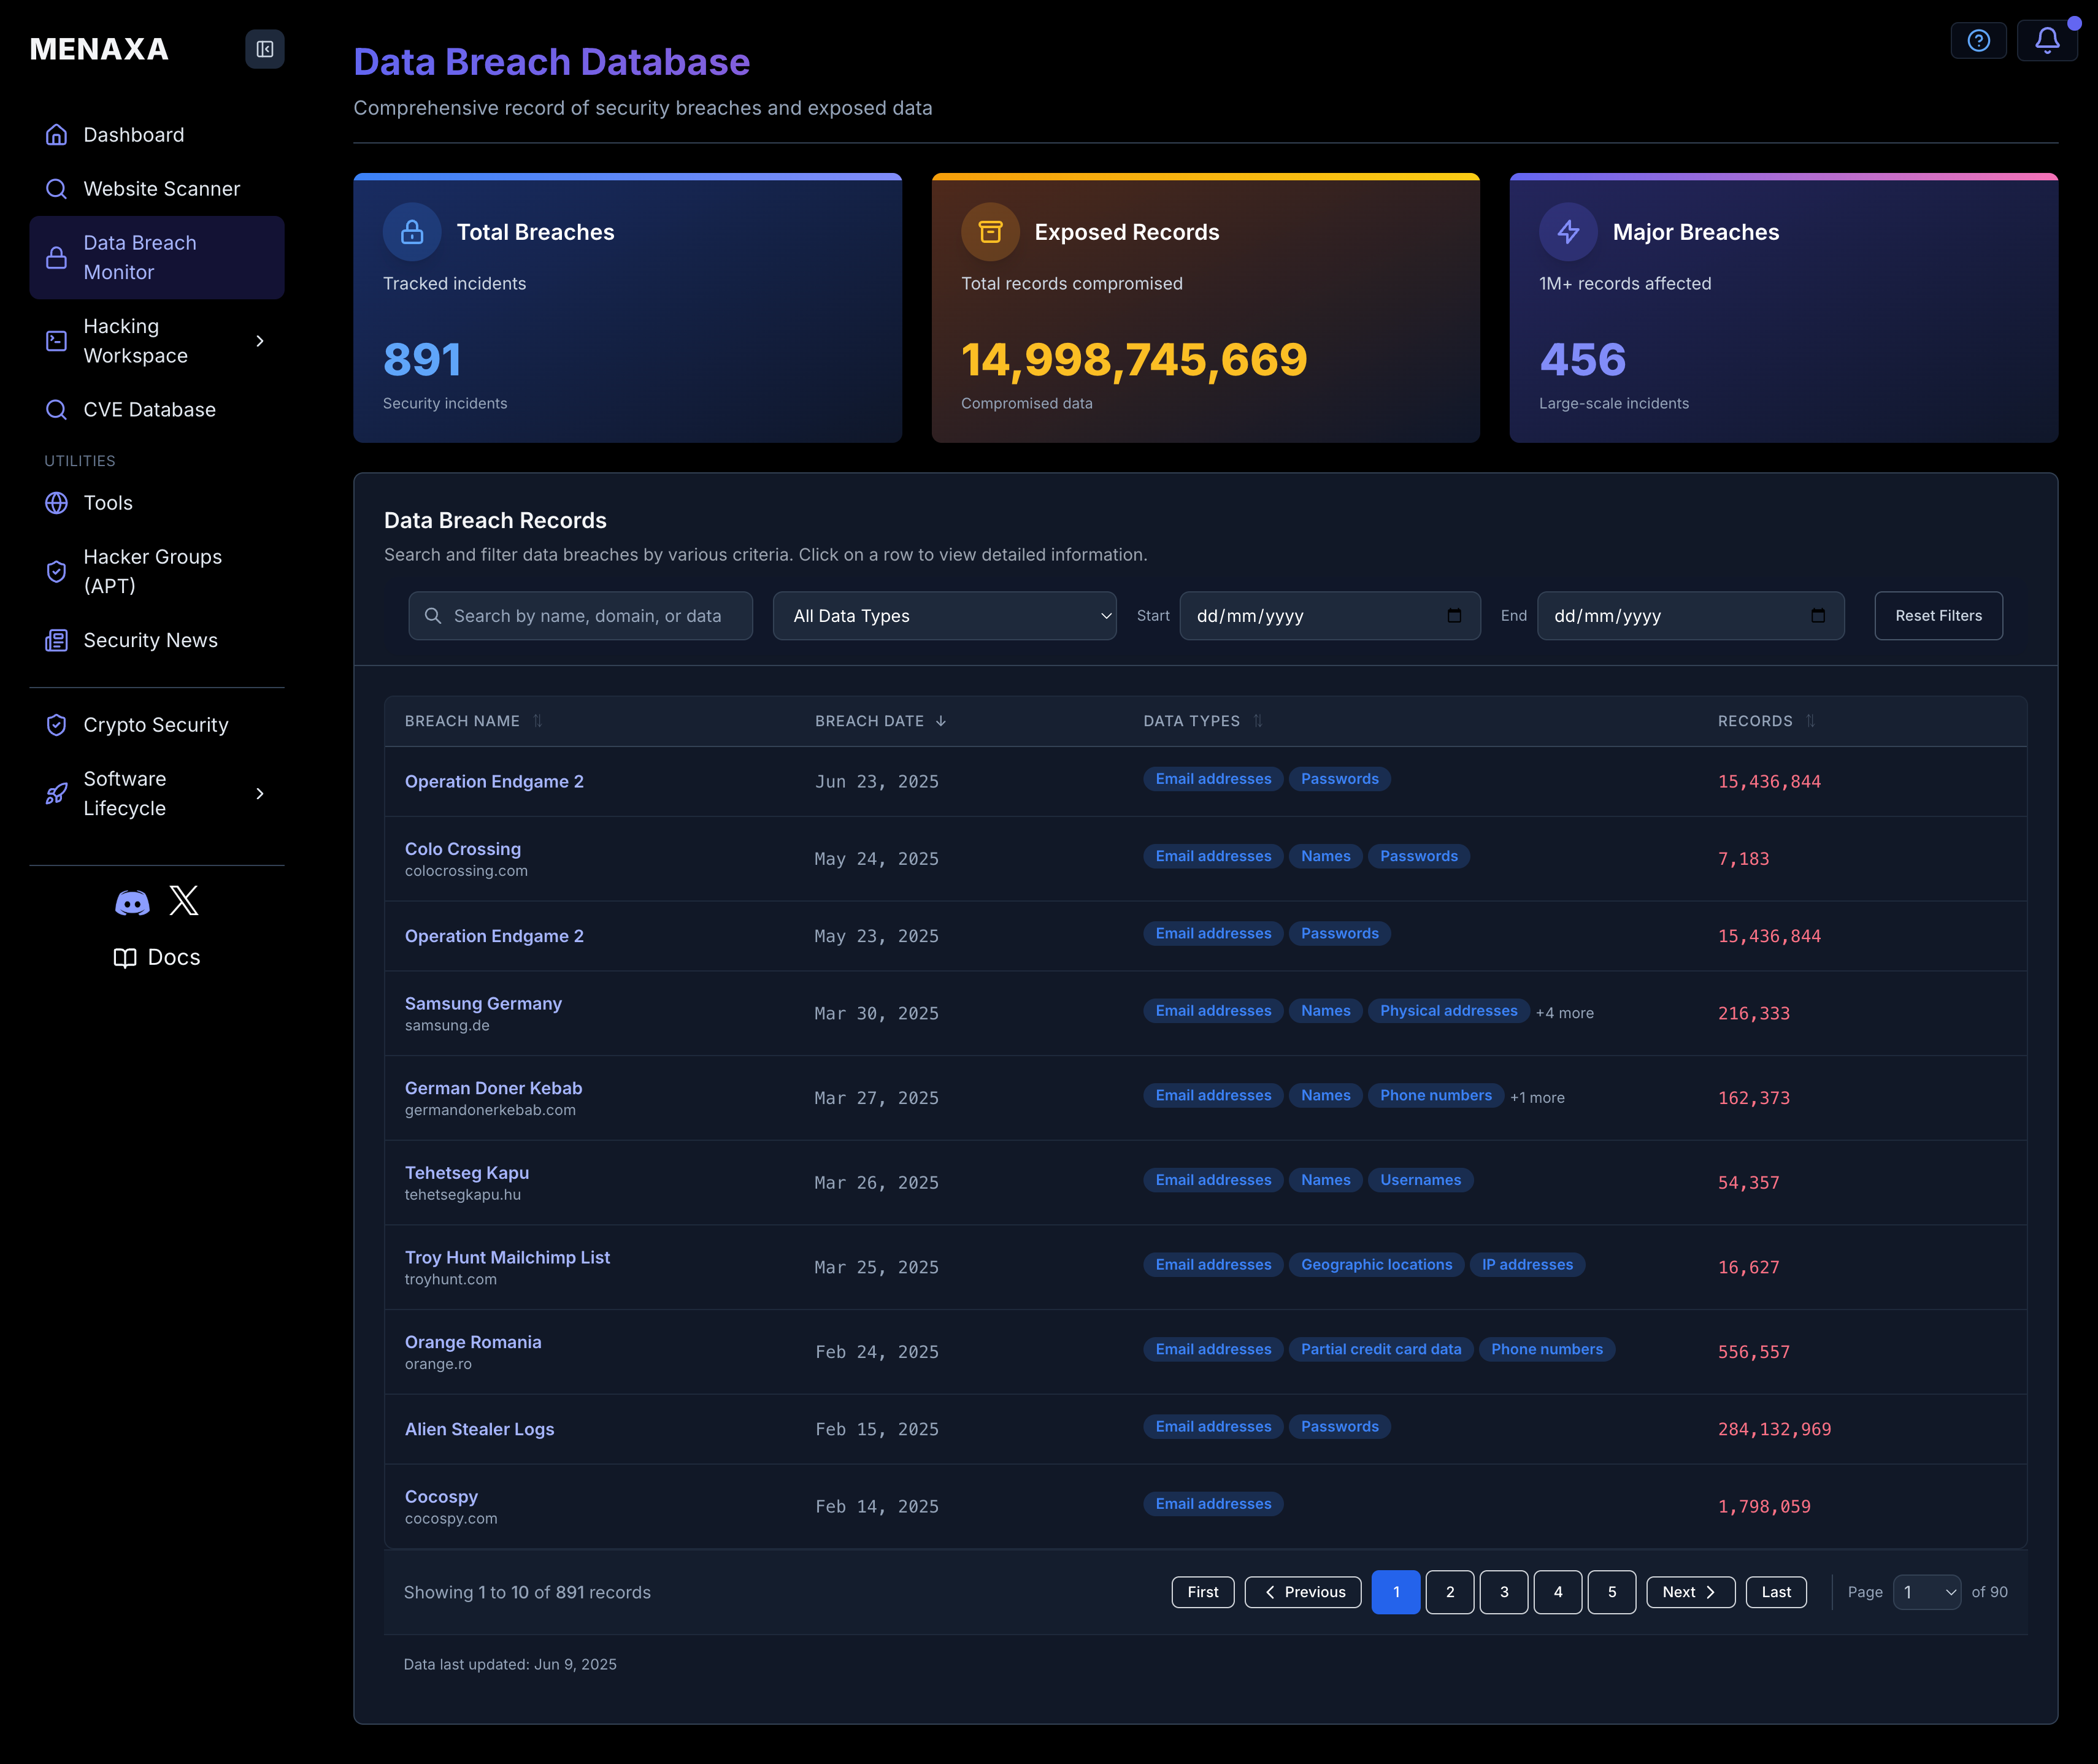2098x1764 pixels.
Task: Click the End date field
Action: (1690, 616)
